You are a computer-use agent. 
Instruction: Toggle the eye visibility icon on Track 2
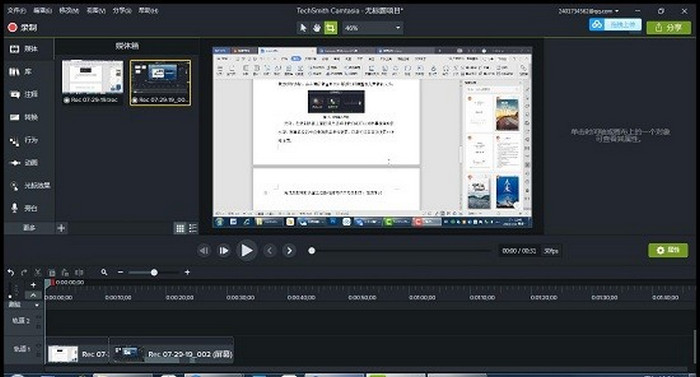point(39,317)
